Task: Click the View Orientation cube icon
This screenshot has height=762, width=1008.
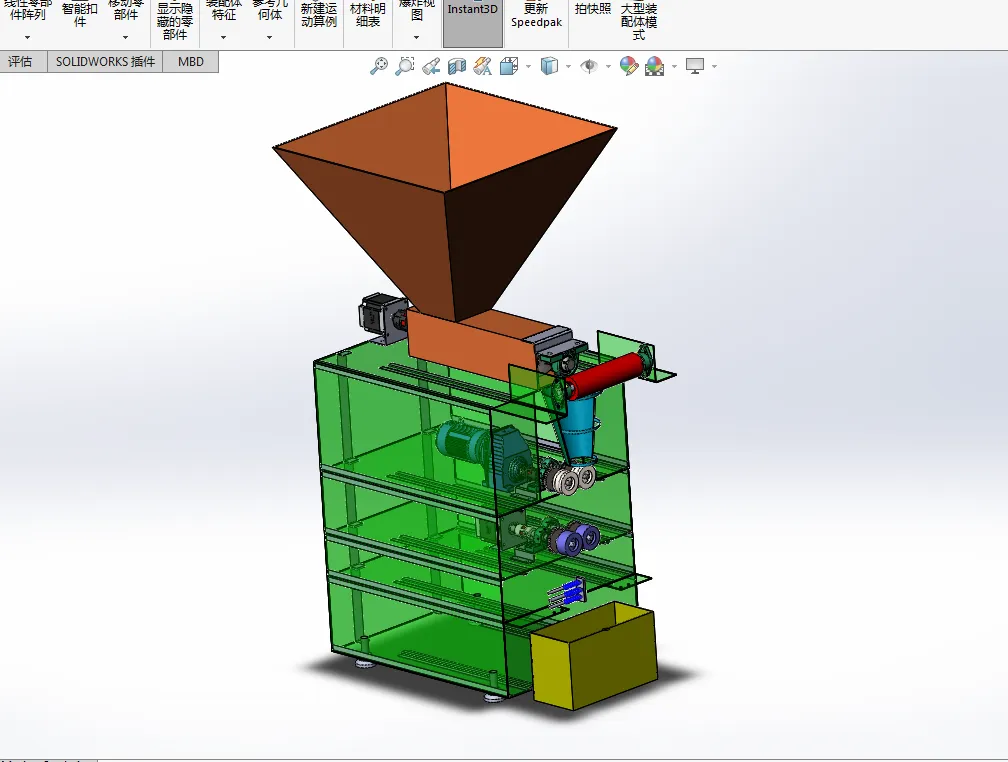Action: [x=509, y=66]
